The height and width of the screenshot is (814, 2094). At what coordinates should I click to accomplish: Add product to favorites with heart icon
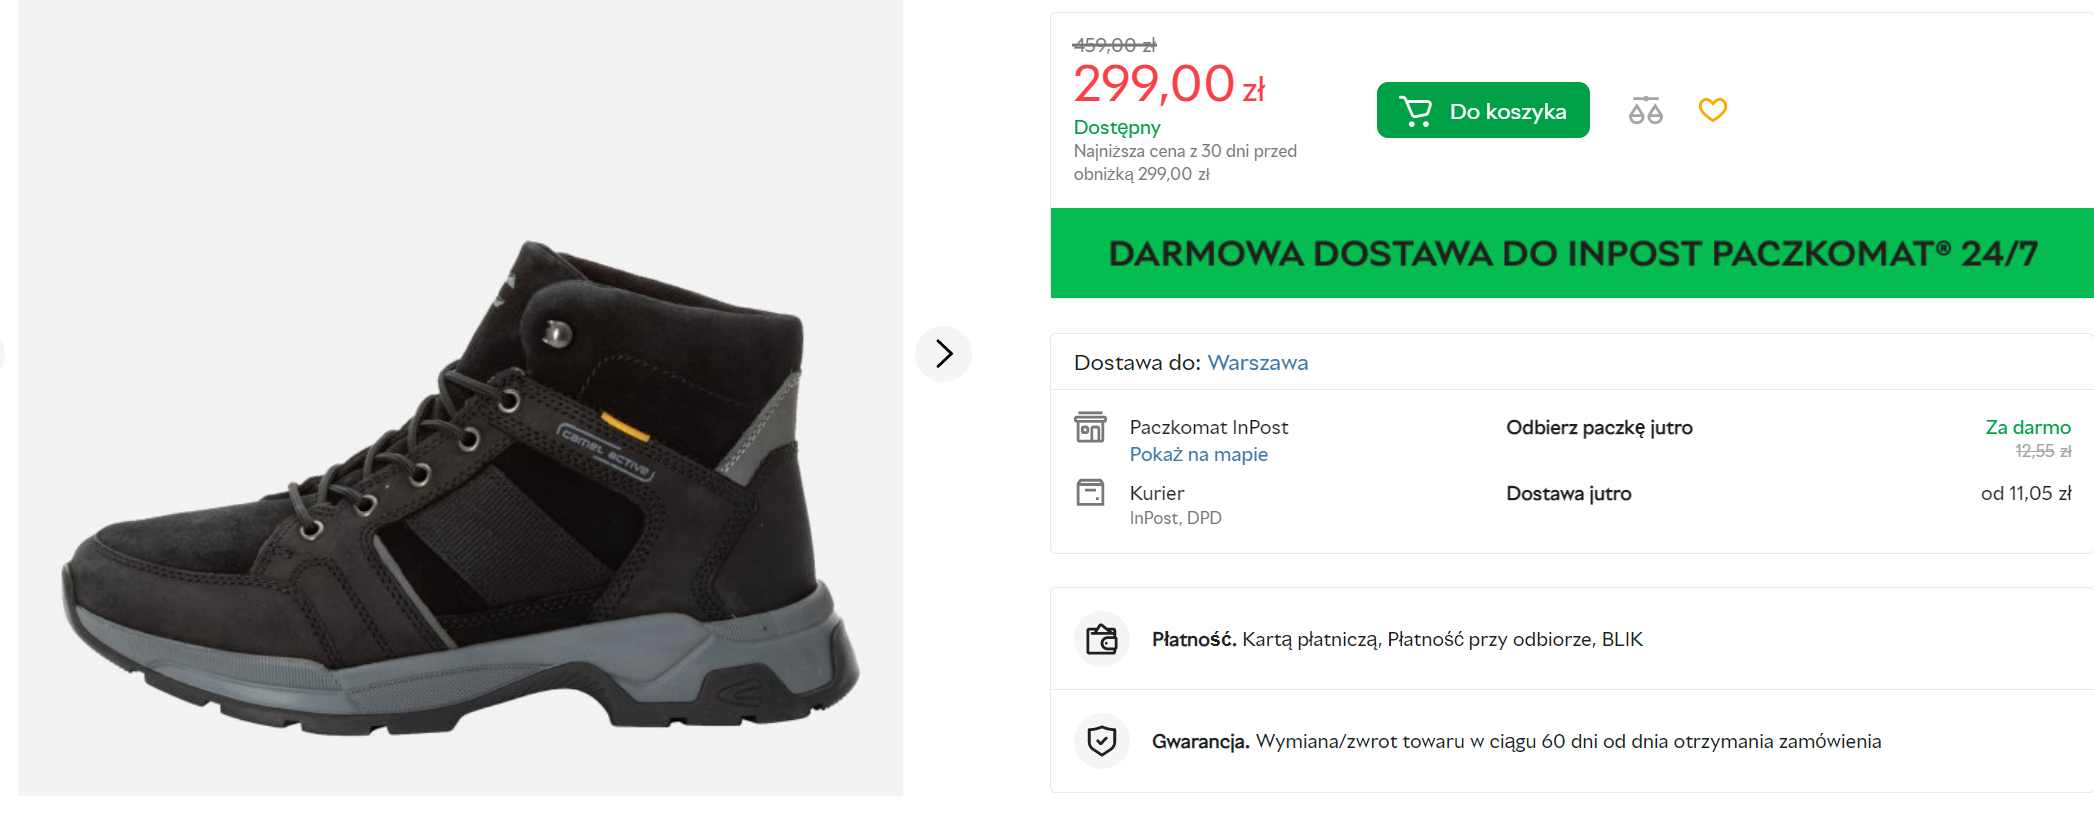click(x=1712, y=110)
